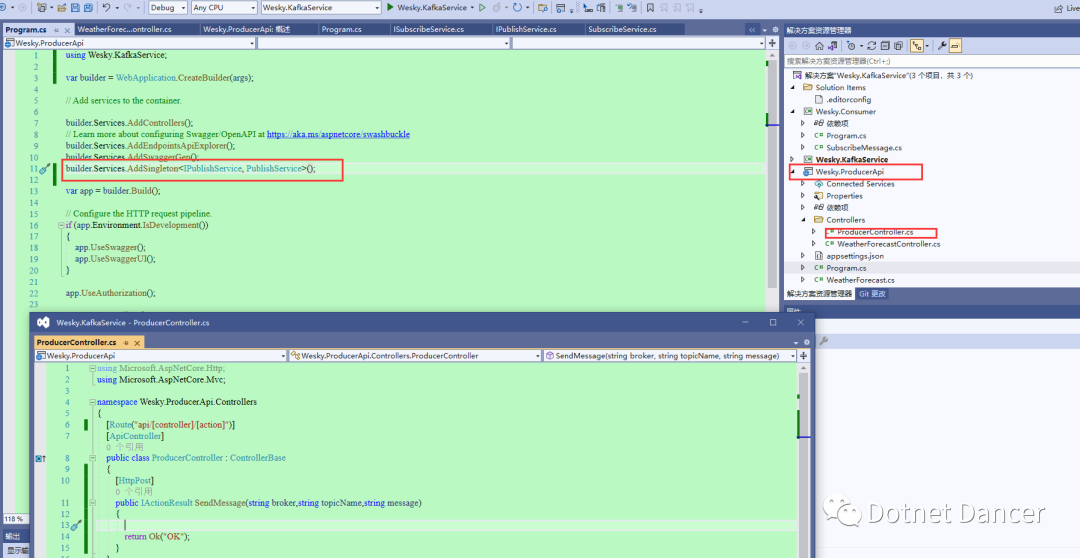Click the wrench icon in the Properties panel
The image size is (1080, 558).
(823, 341)
